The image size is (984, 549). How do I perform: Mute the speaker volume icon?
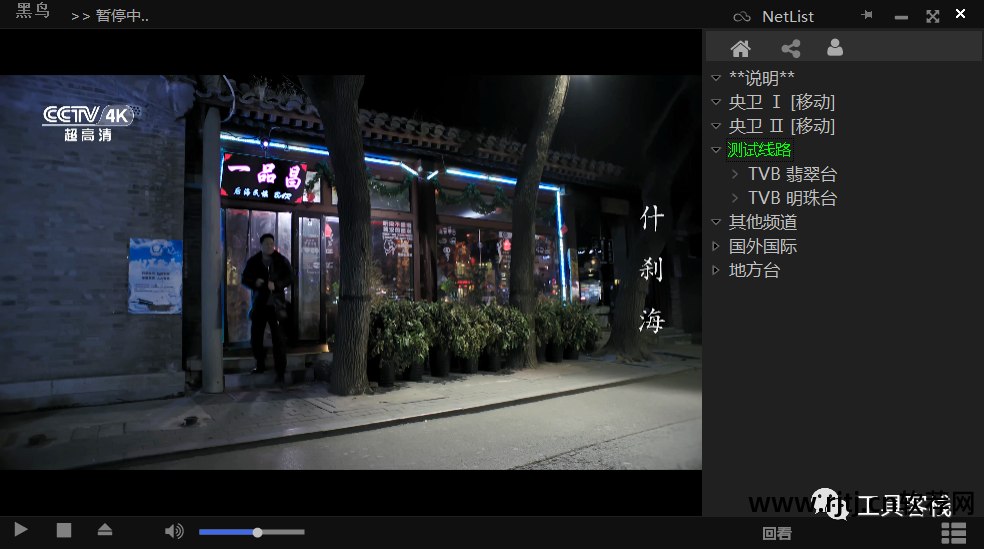pyautogui.click(x=174, y=532)
